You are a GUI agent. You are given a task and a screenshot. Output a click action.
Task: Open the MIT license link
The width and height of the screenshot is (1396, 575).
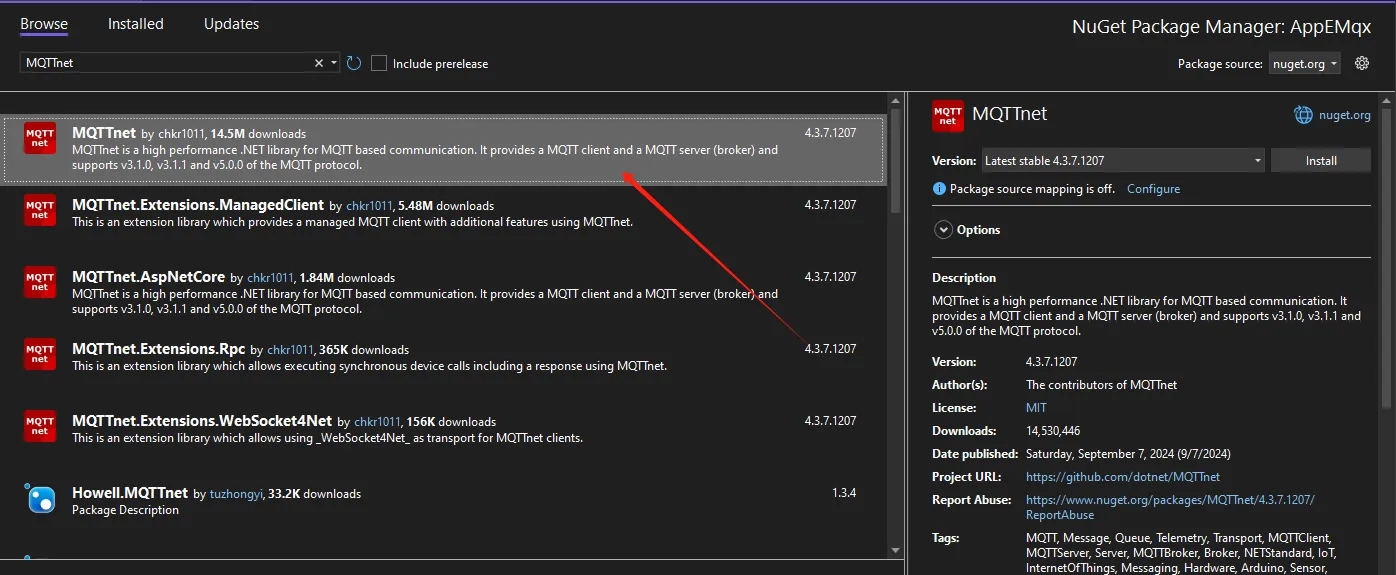click(x=1036, y=408)
